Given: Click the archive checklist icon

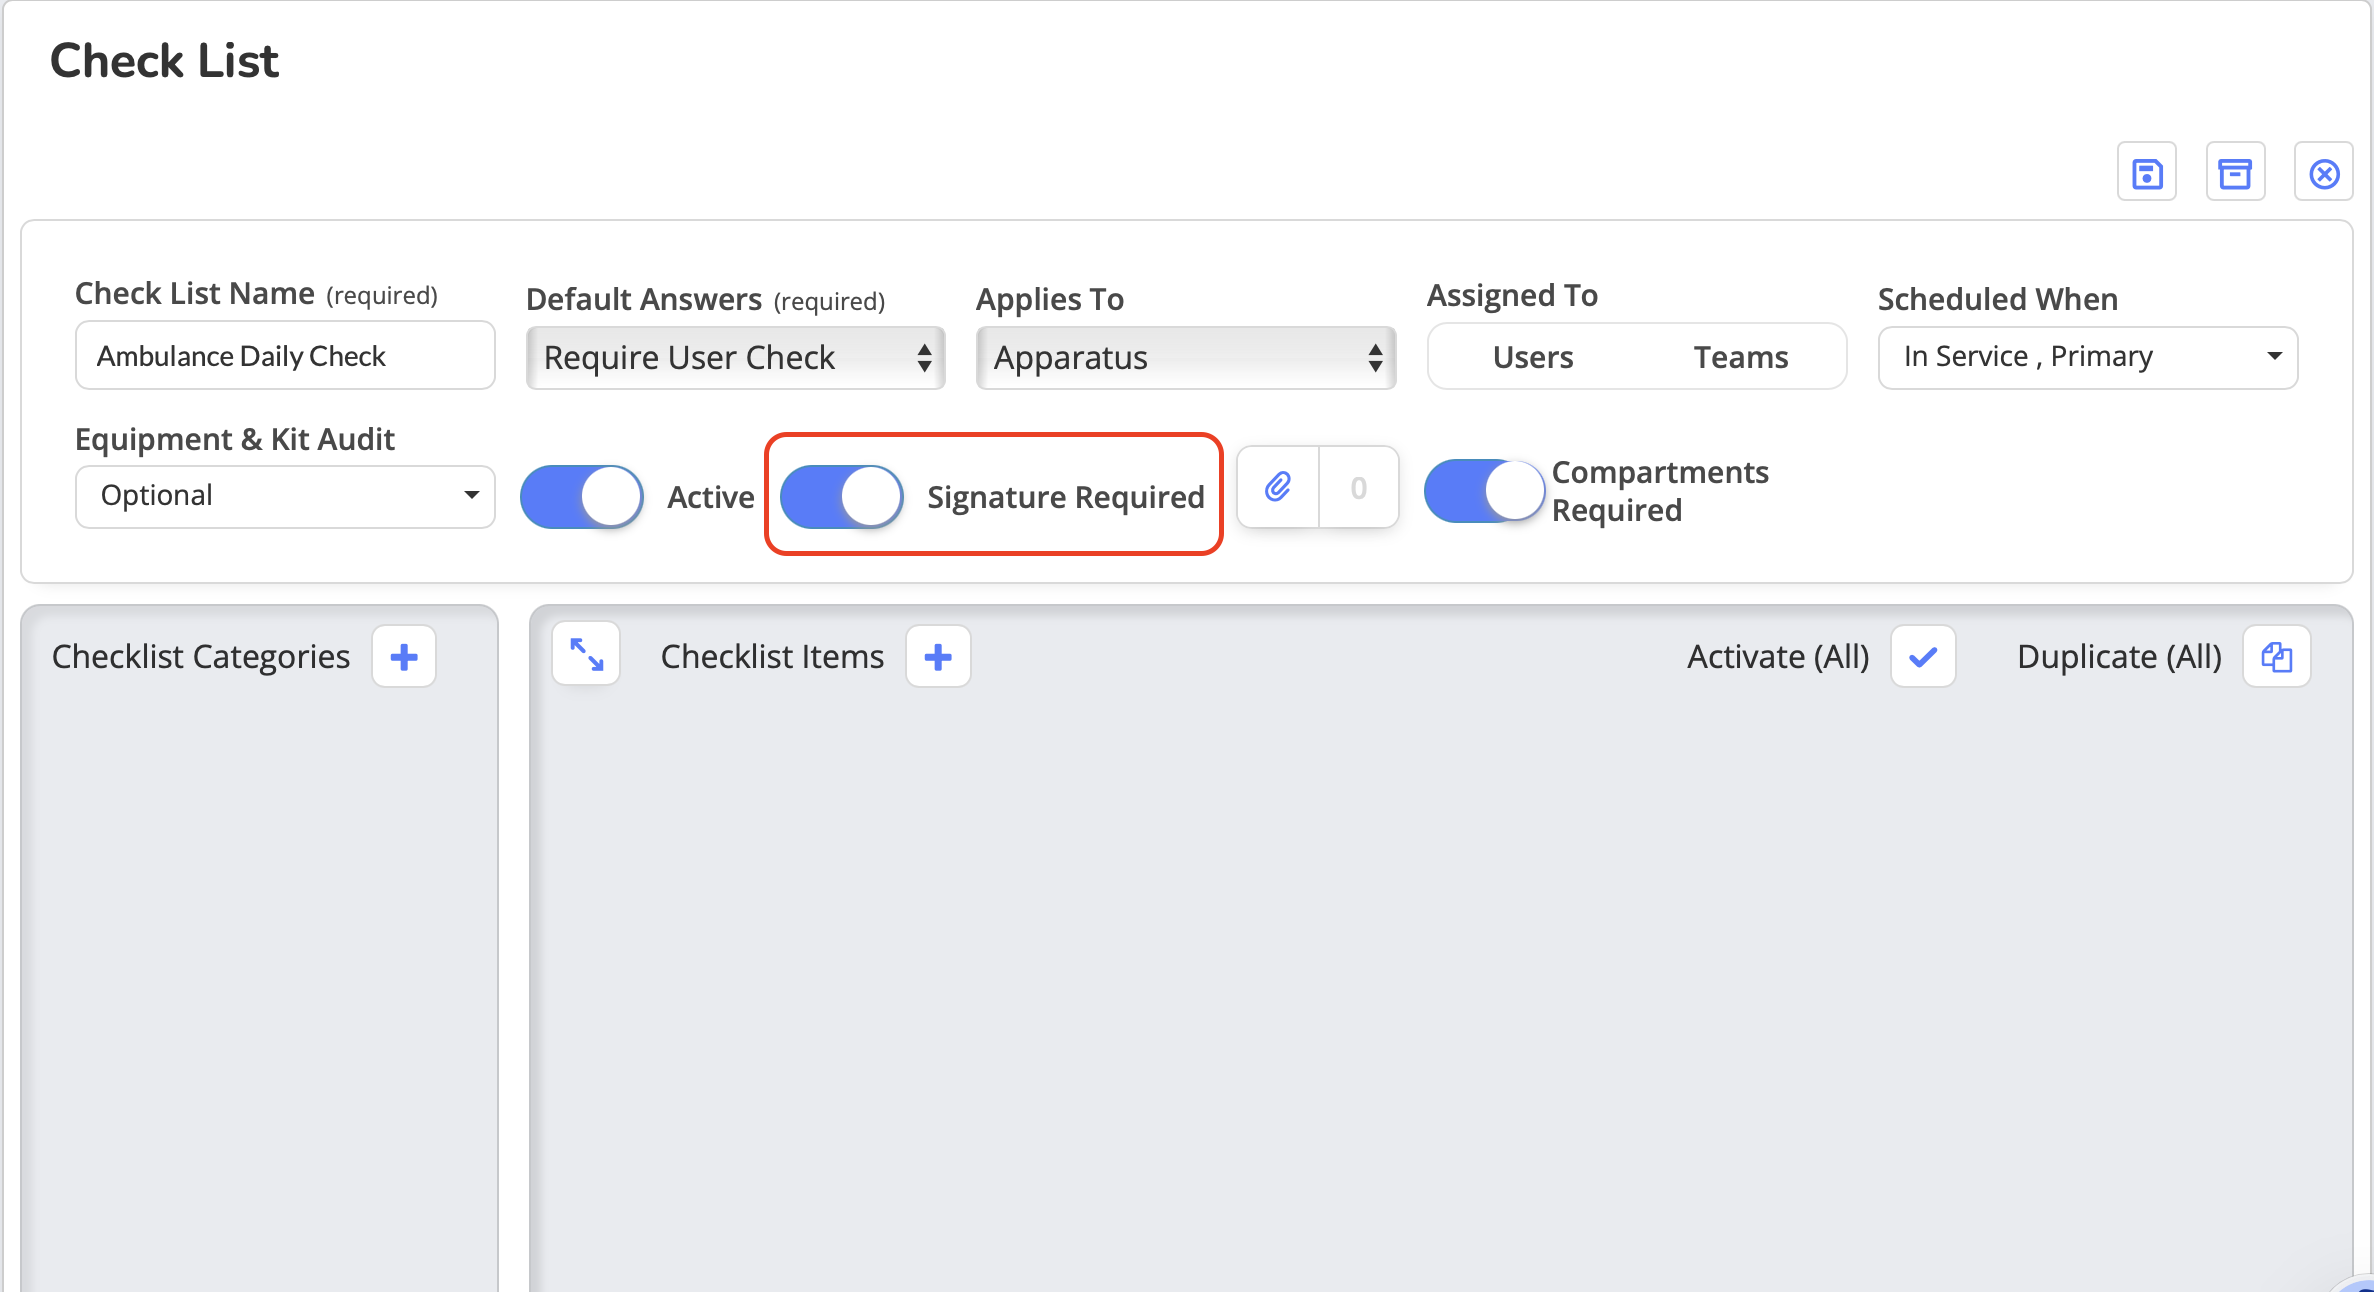Looking at the screenshot, I should click(2235, 173).
